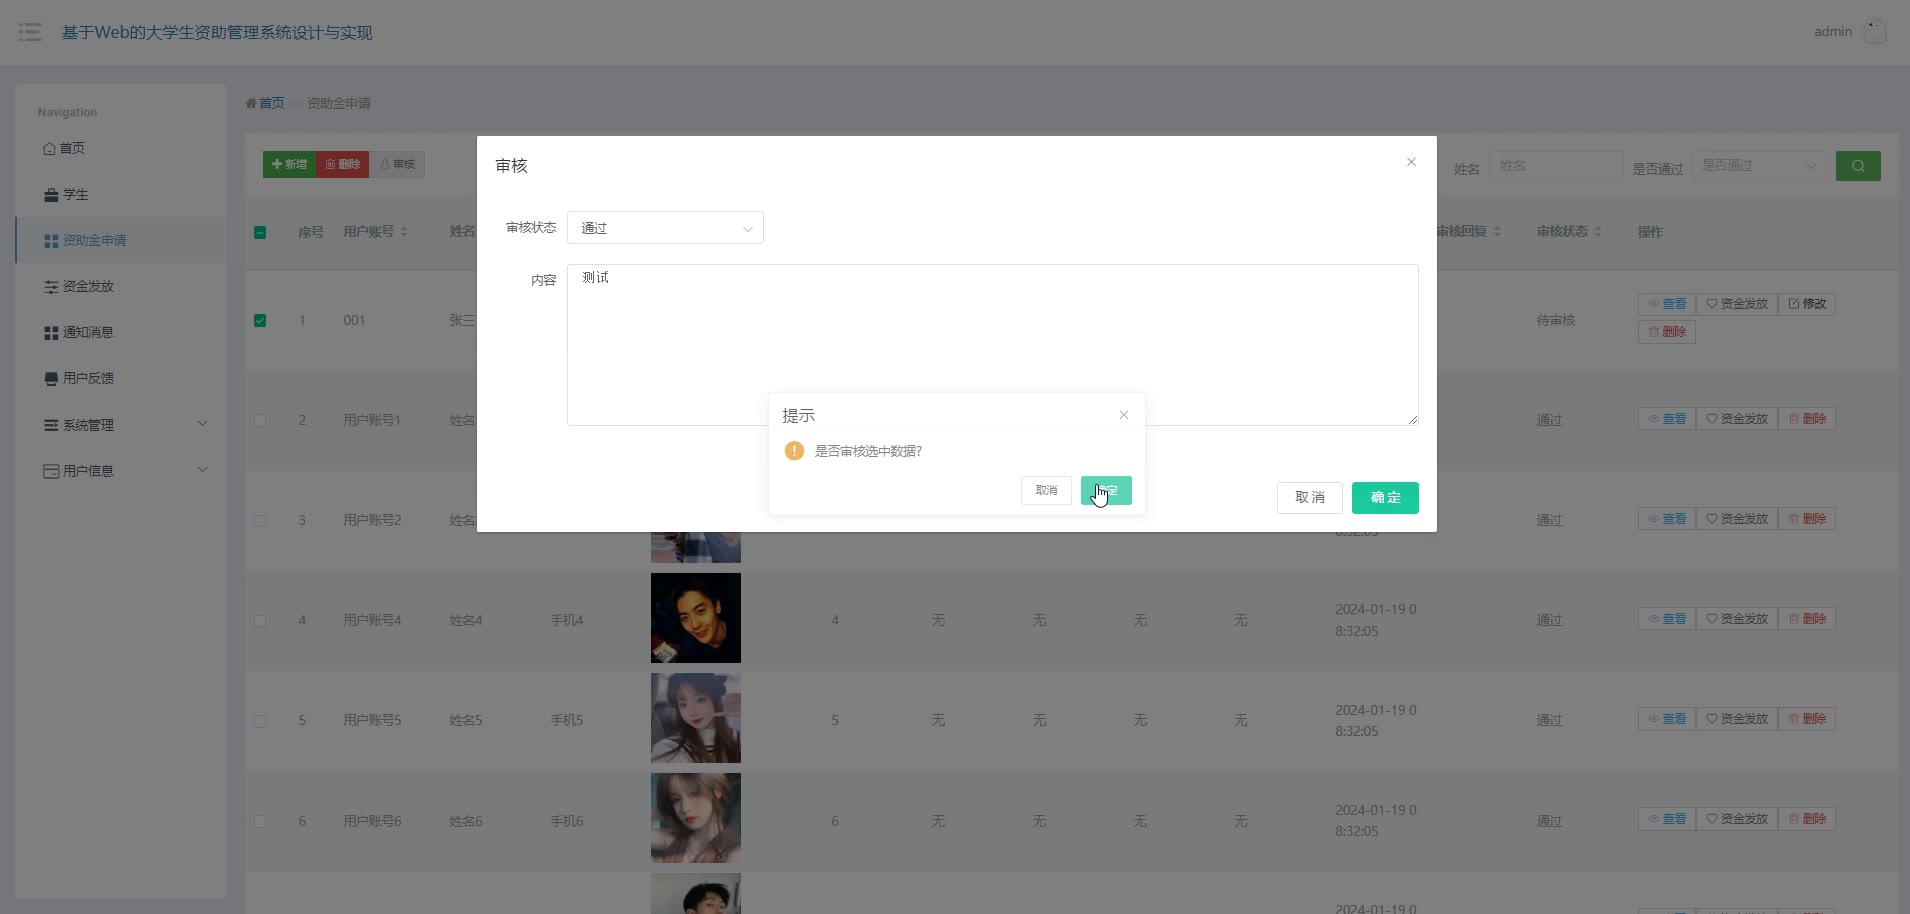1910x914 pixels.
Task: Click 删除 for 用户账号4 row
Action: click(1807, 619)
